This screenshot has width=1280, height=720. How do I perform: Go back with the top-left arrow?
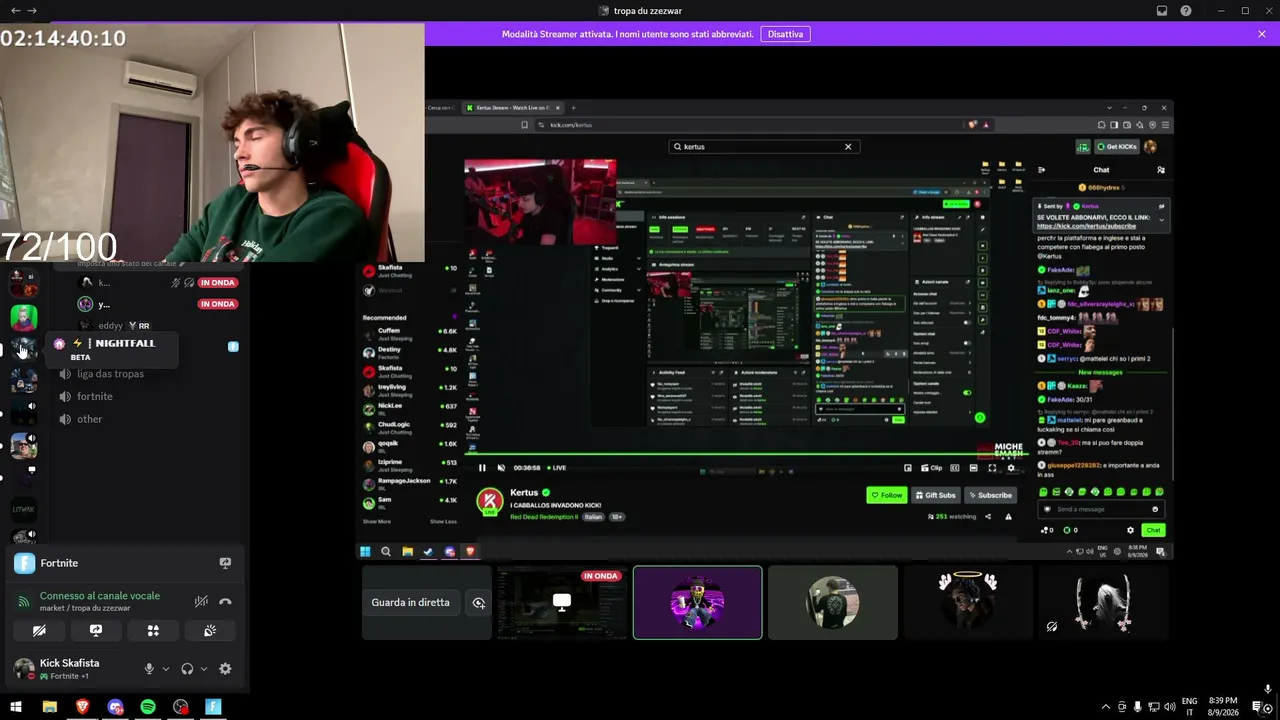click(x=15, y=11)
